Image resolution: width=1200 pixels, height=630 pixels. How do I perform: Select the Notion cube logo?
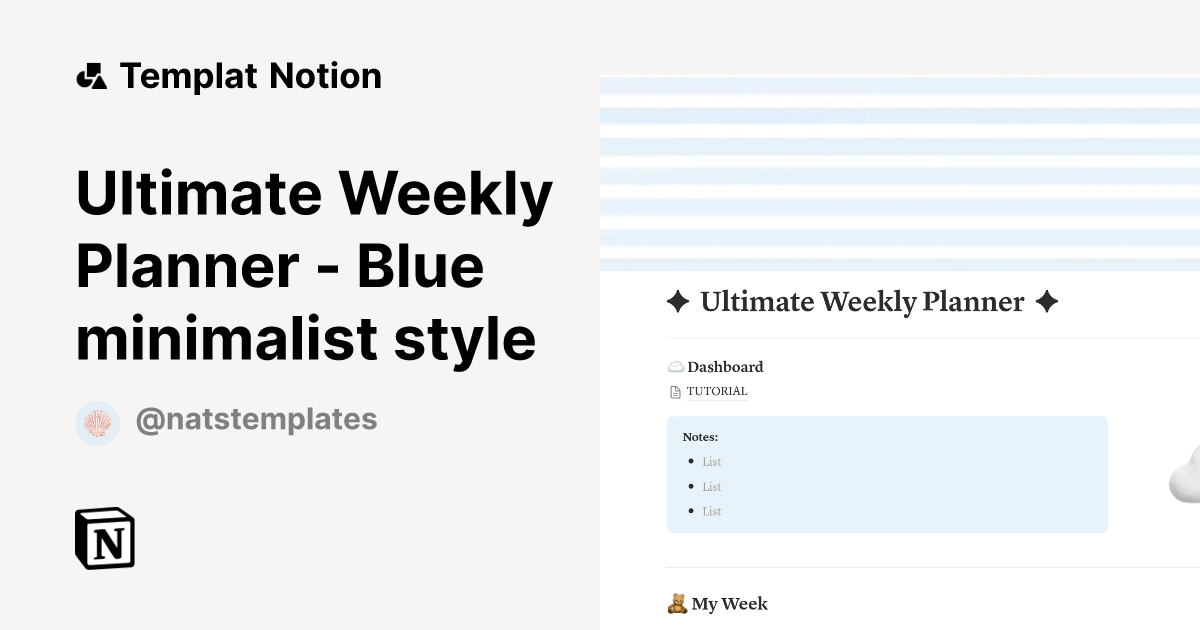(x=104, y=538)
